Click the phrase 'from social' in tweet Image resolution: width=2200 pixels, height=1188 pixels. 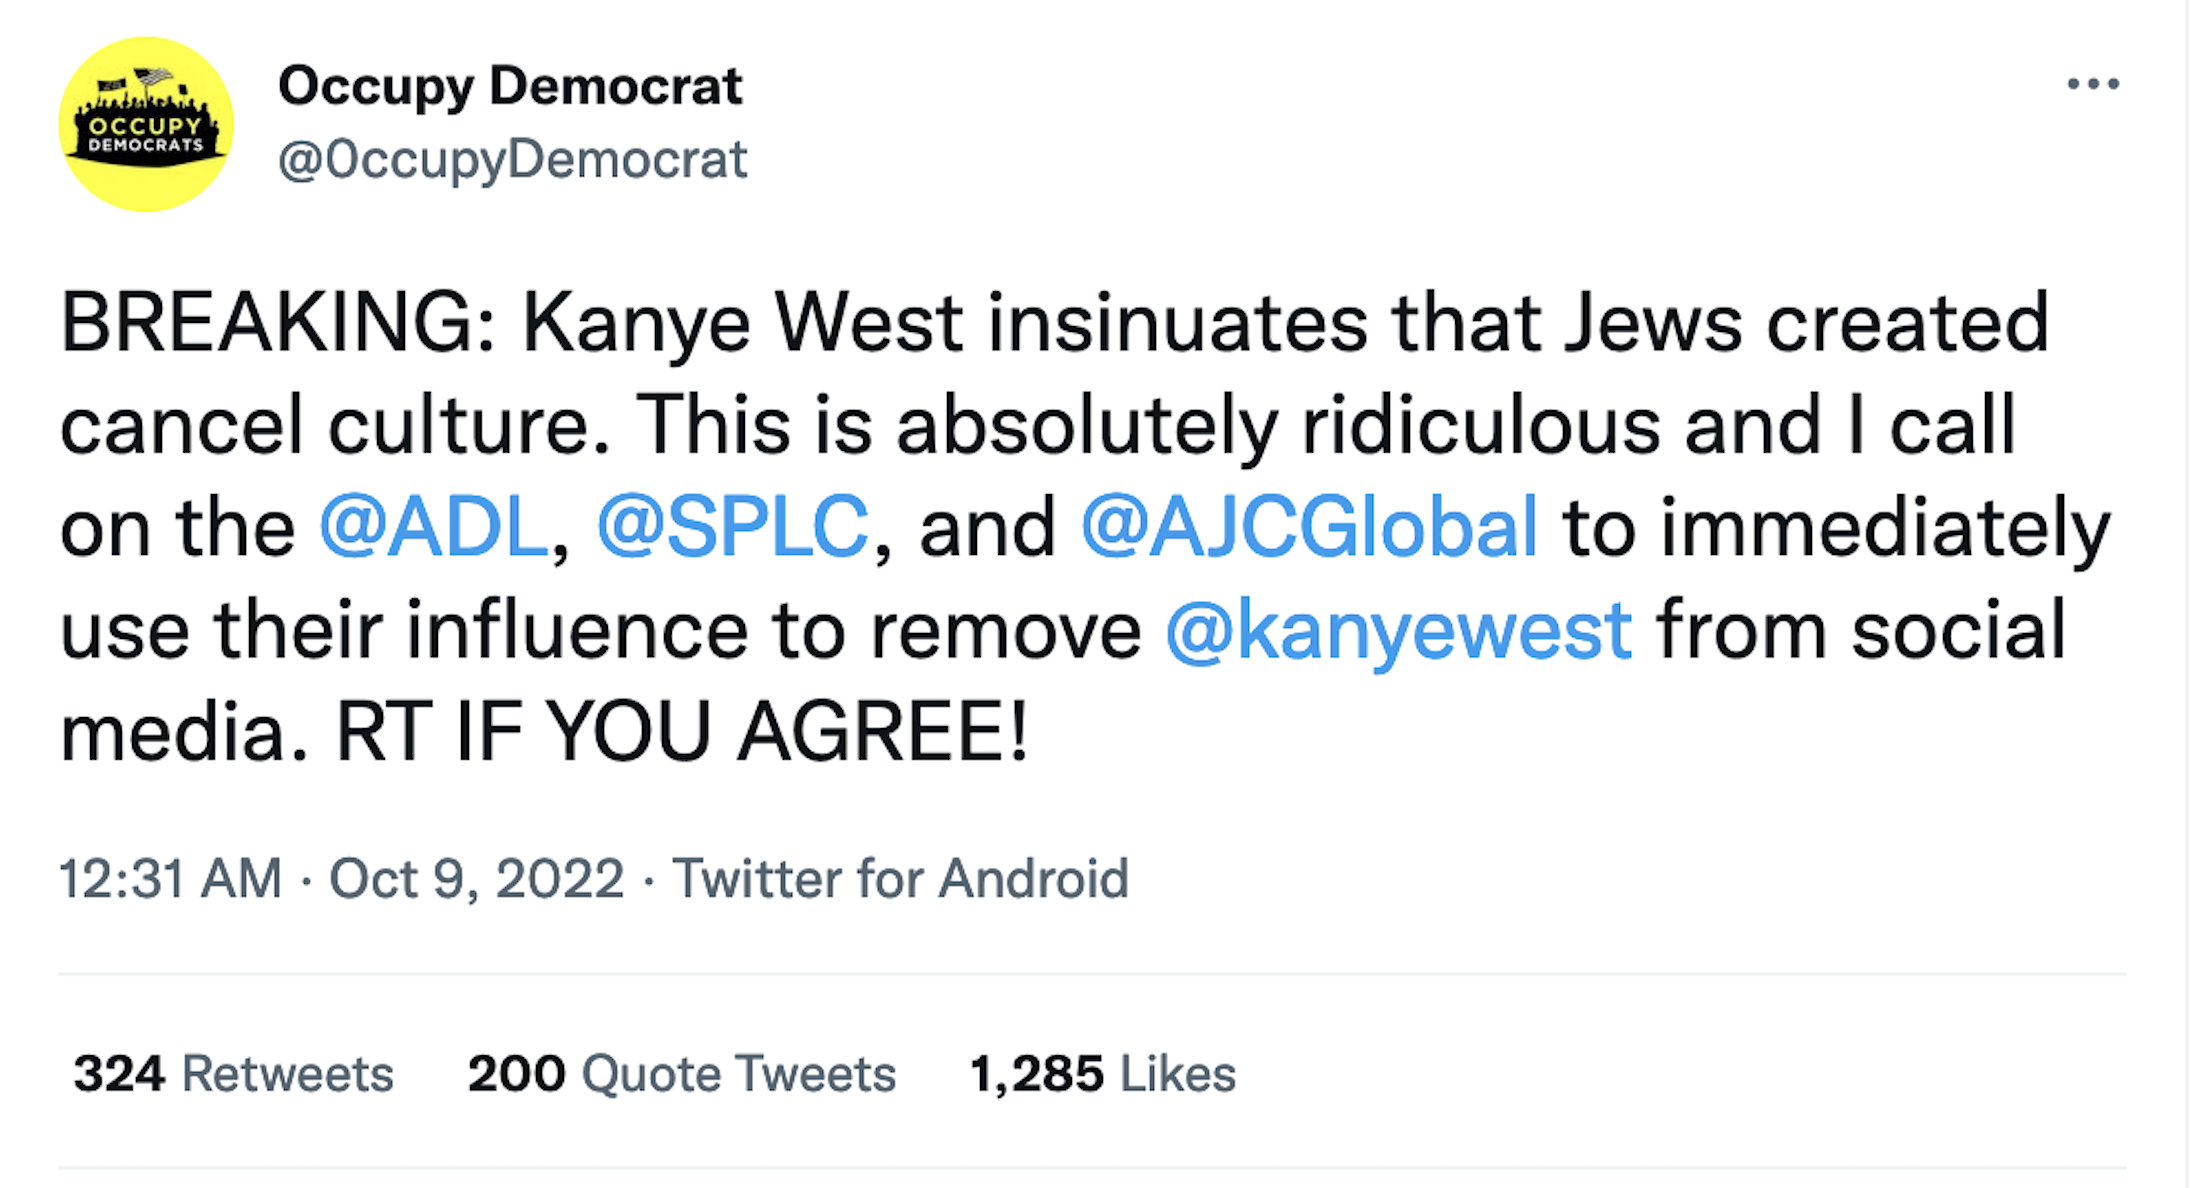[1861, 630]
